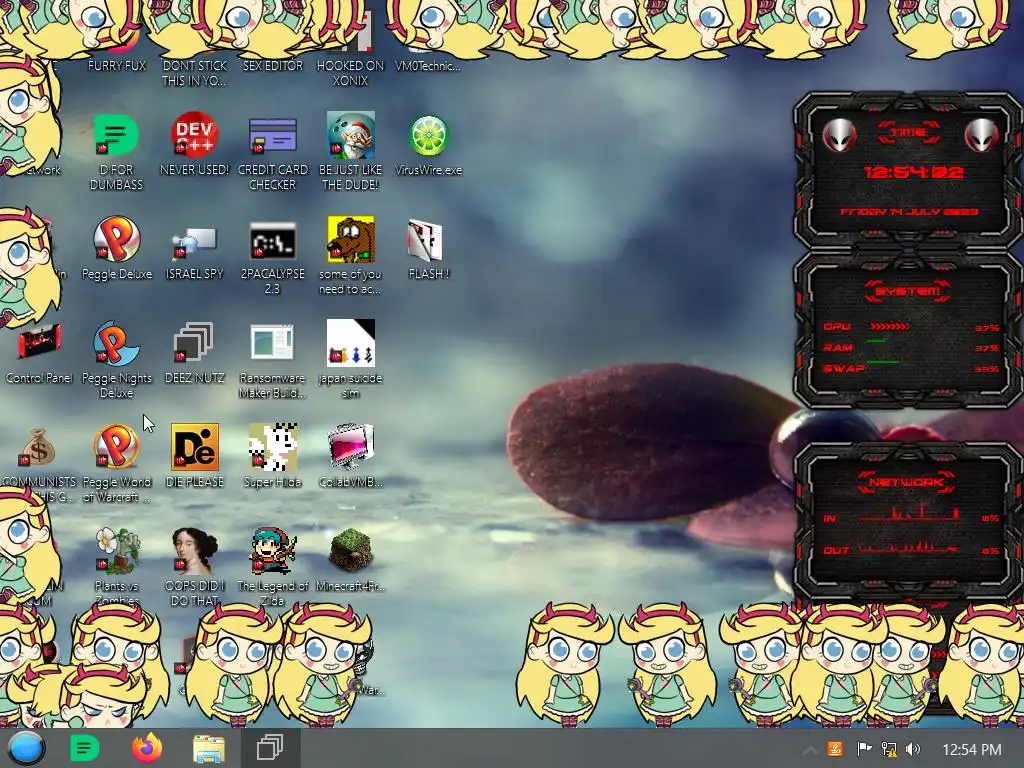This screenshot has height=768, width=1024.
Task: Click the SWAP usage bar
Action: pos(883,362)
